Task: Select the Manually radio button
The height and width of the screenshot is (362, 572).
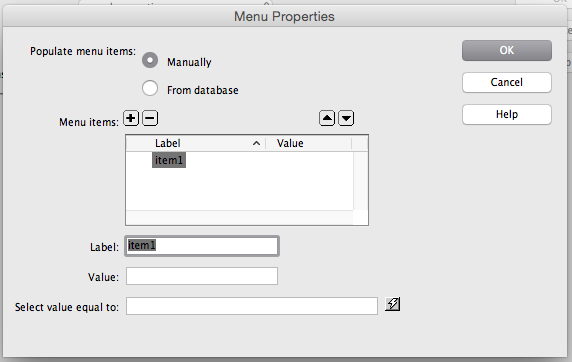Action: click(x=150, y=60)
